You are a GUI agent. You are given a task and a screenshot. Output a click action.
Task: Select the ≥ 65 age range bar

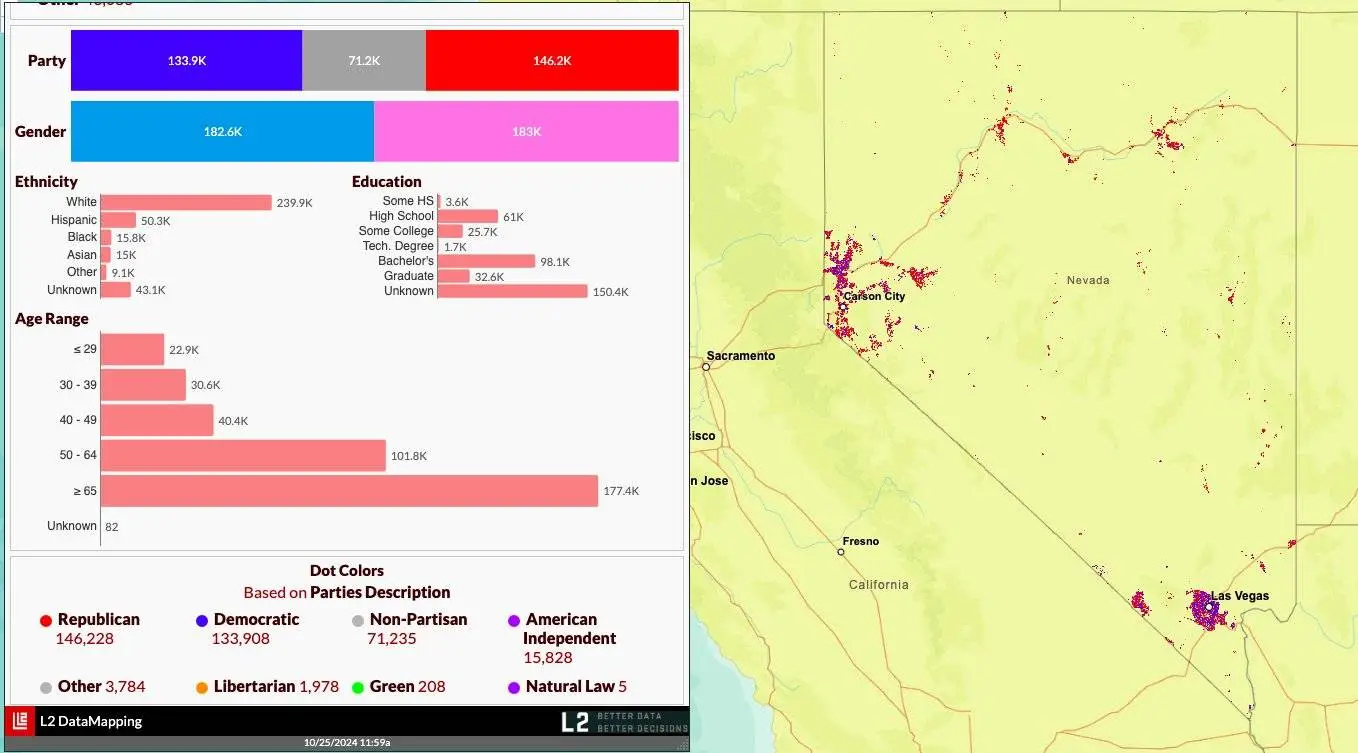[349, 491]
